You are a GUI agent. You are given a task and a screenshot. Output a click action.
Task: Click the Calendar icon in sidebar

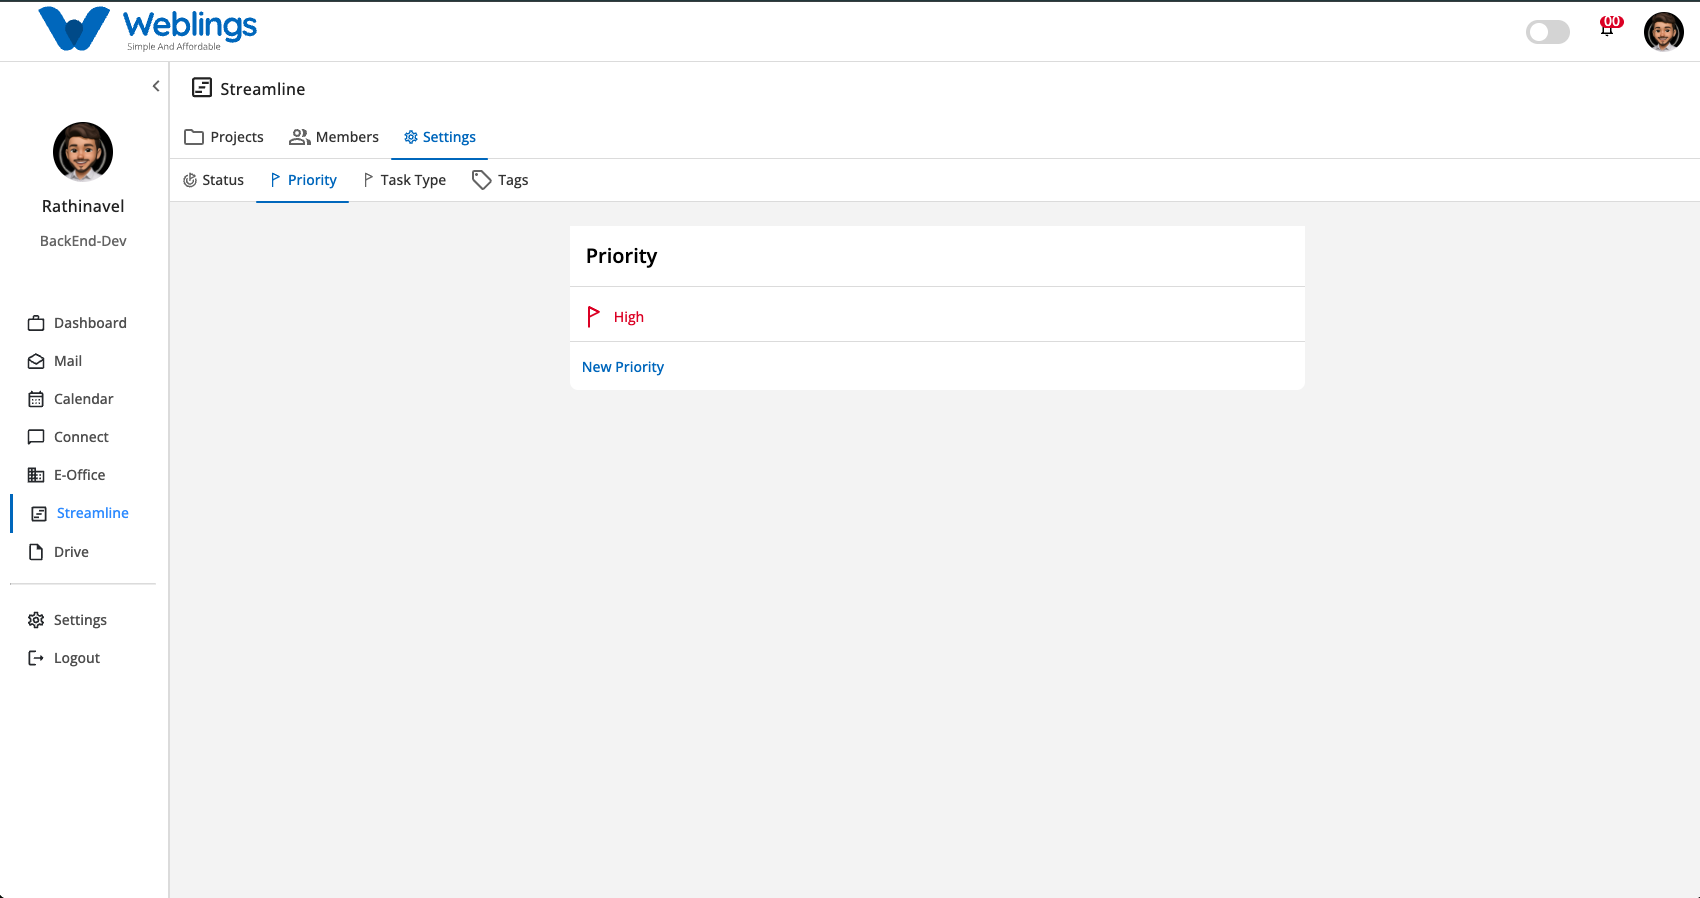click(36, 399)
